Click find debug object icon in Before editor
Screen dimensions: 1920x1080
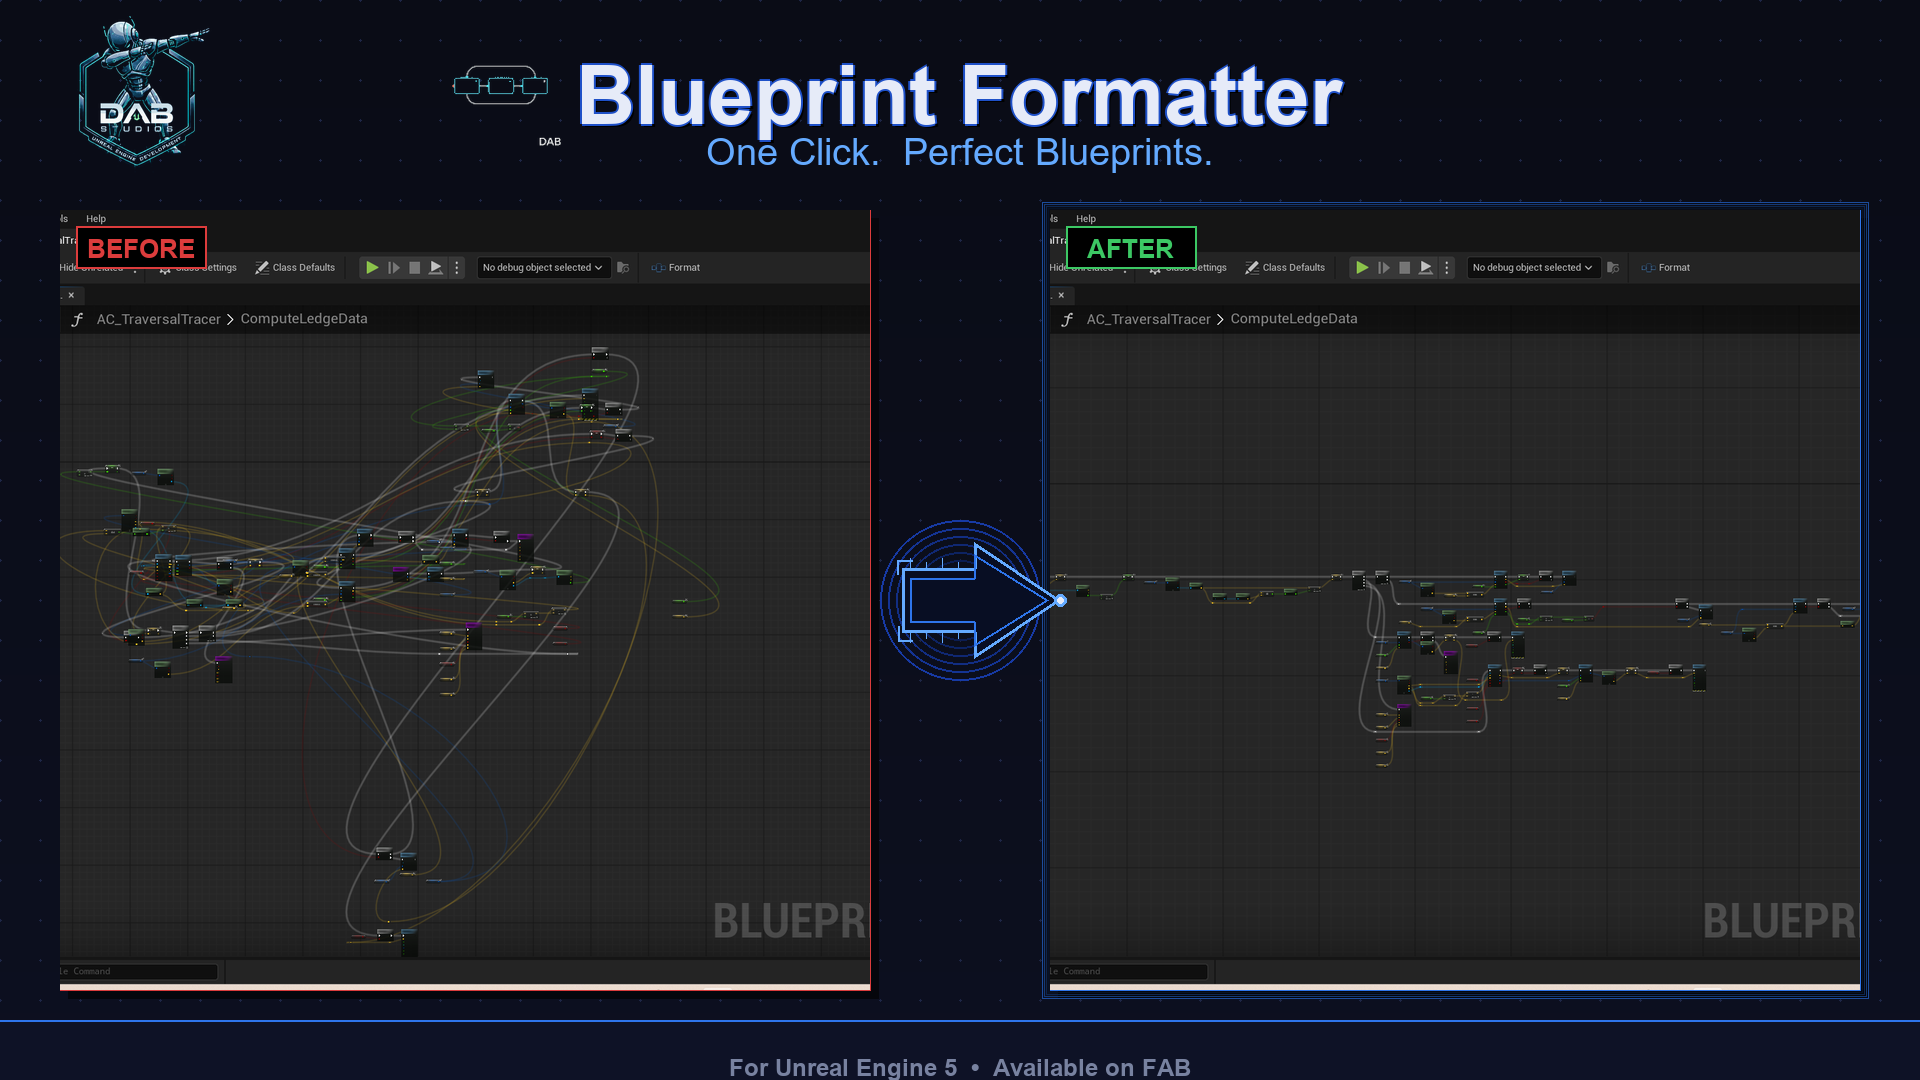pos(623,268)
